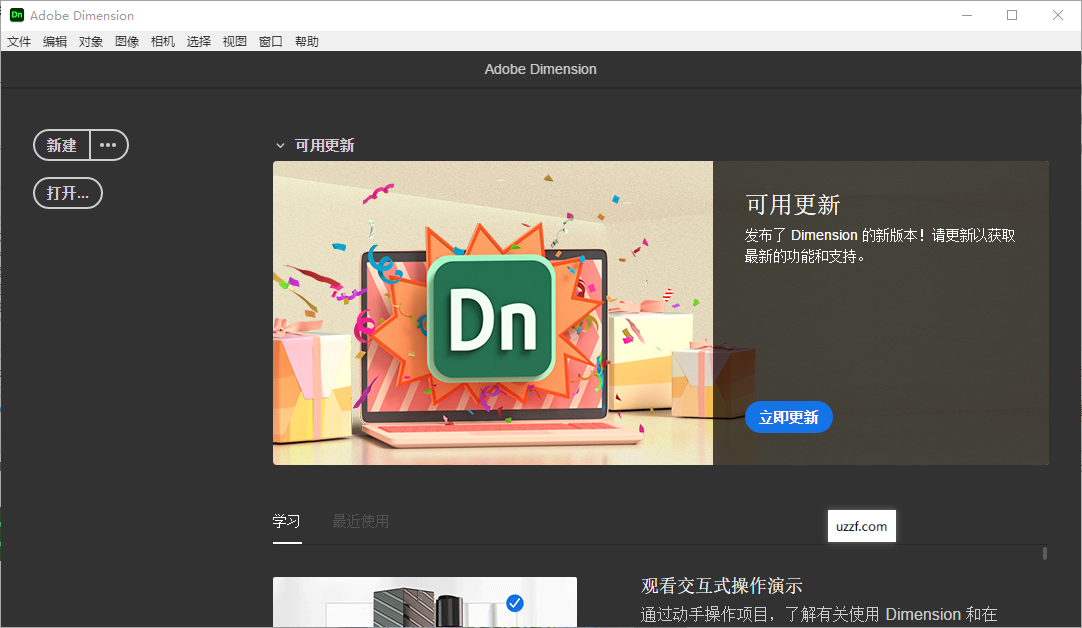Open the 图像 menu
This screenshot has width=1082, height=628.
click(127, 41)
